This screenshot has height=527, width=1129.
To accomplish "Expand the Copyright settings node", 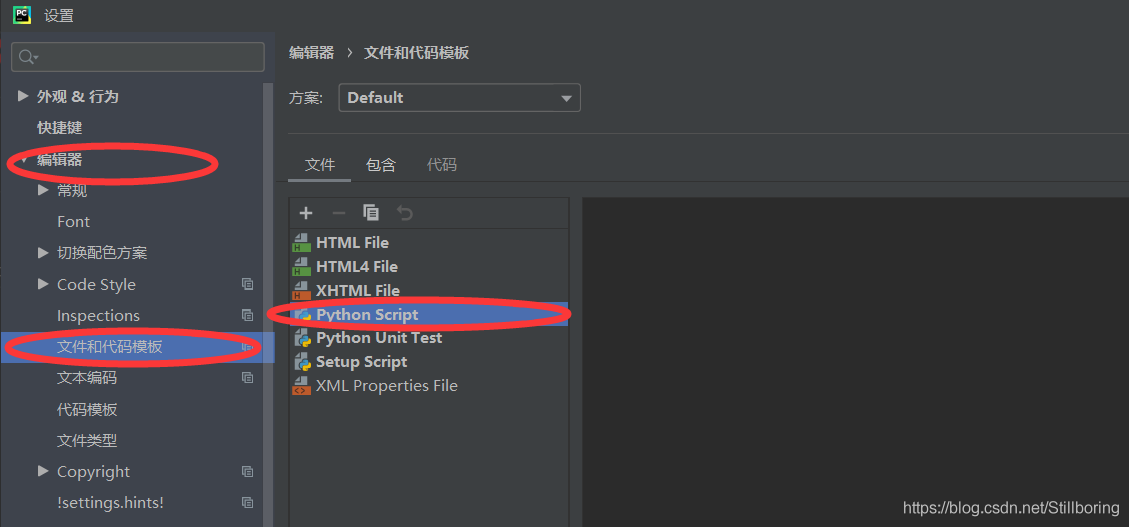I will point(43,471).
